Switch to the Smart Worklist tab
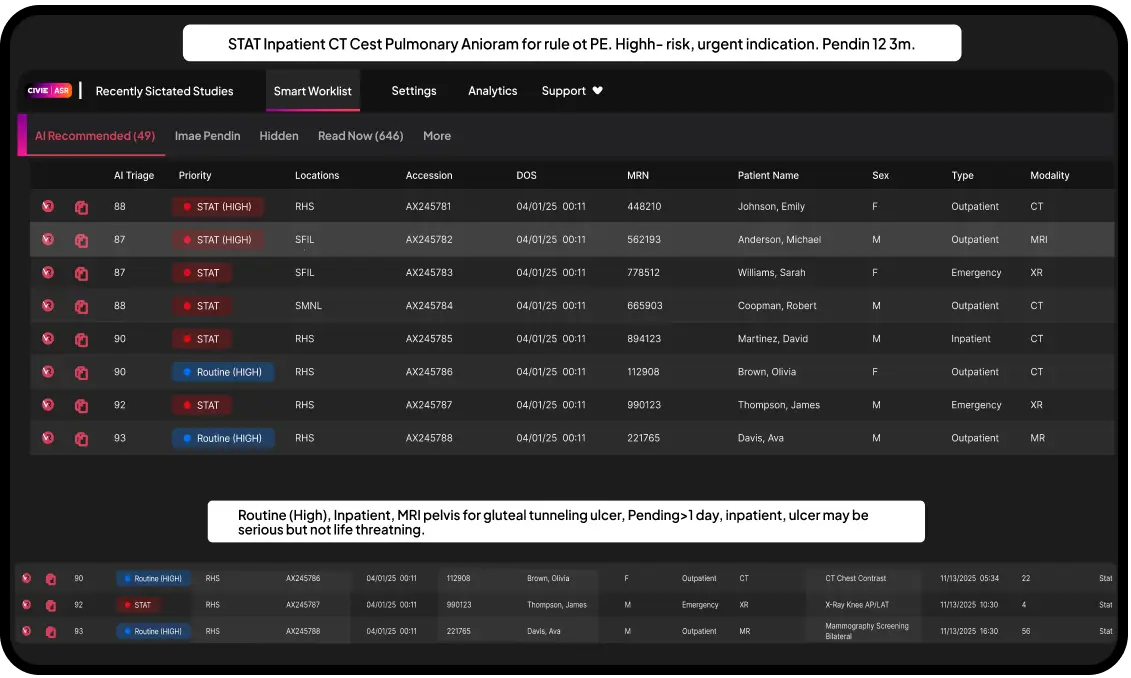 coord(313,90)
